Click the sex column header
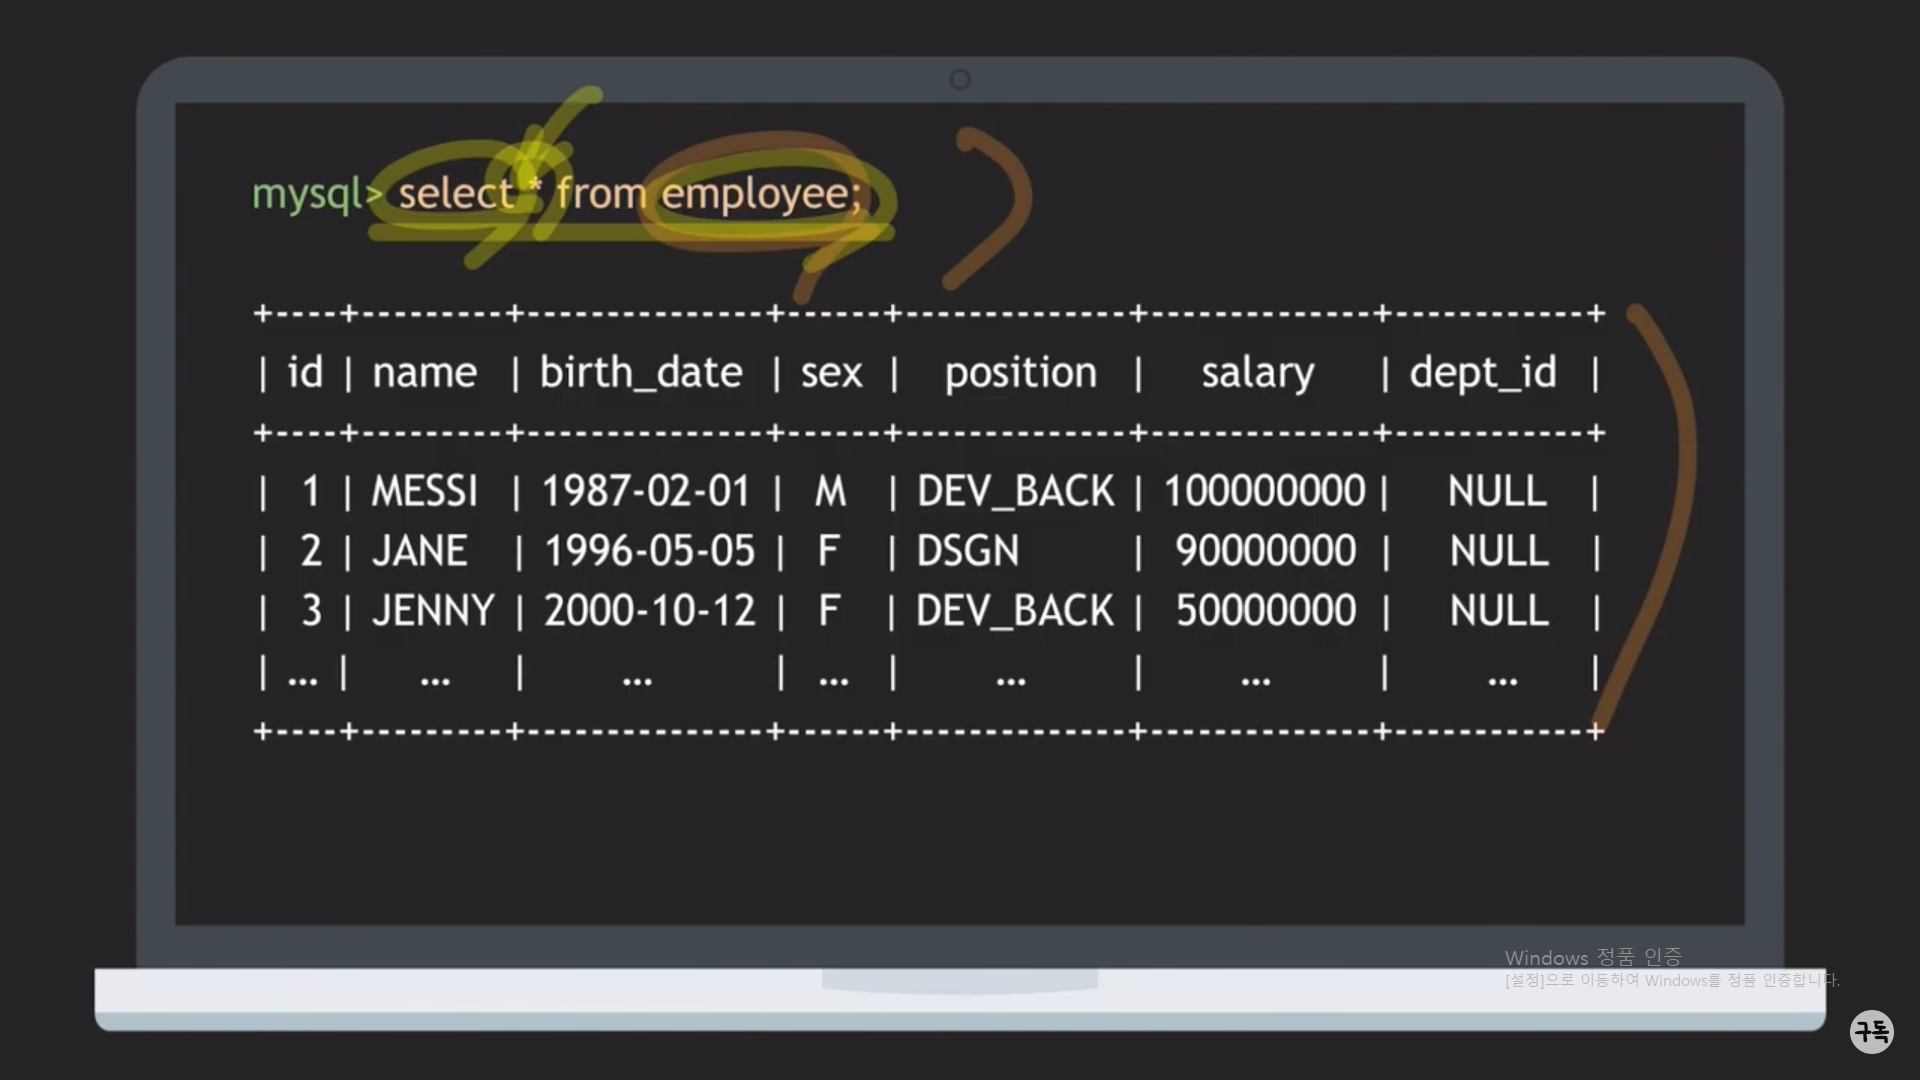The image size is (1920, 1080). click(831, 373)
